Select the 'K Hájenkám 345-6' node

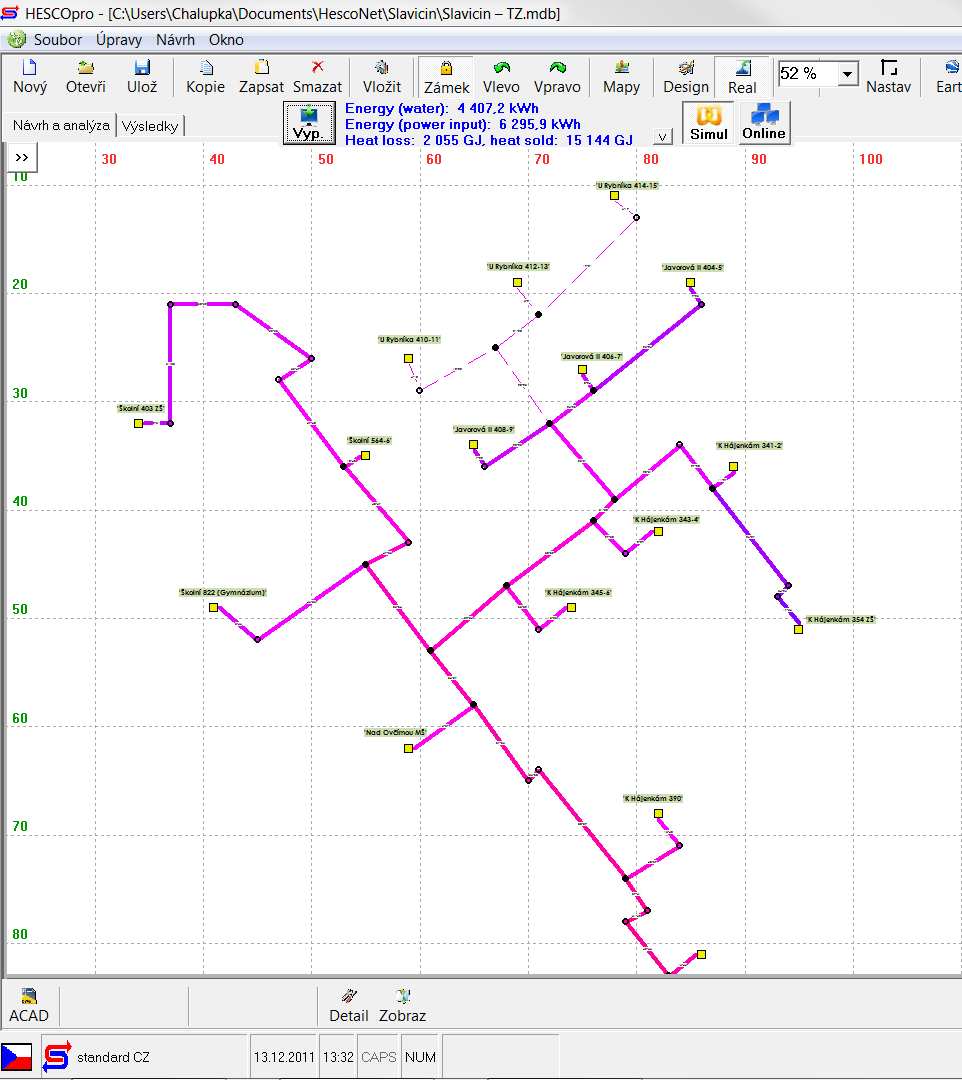pyautogui.click(x=571, y=608)
